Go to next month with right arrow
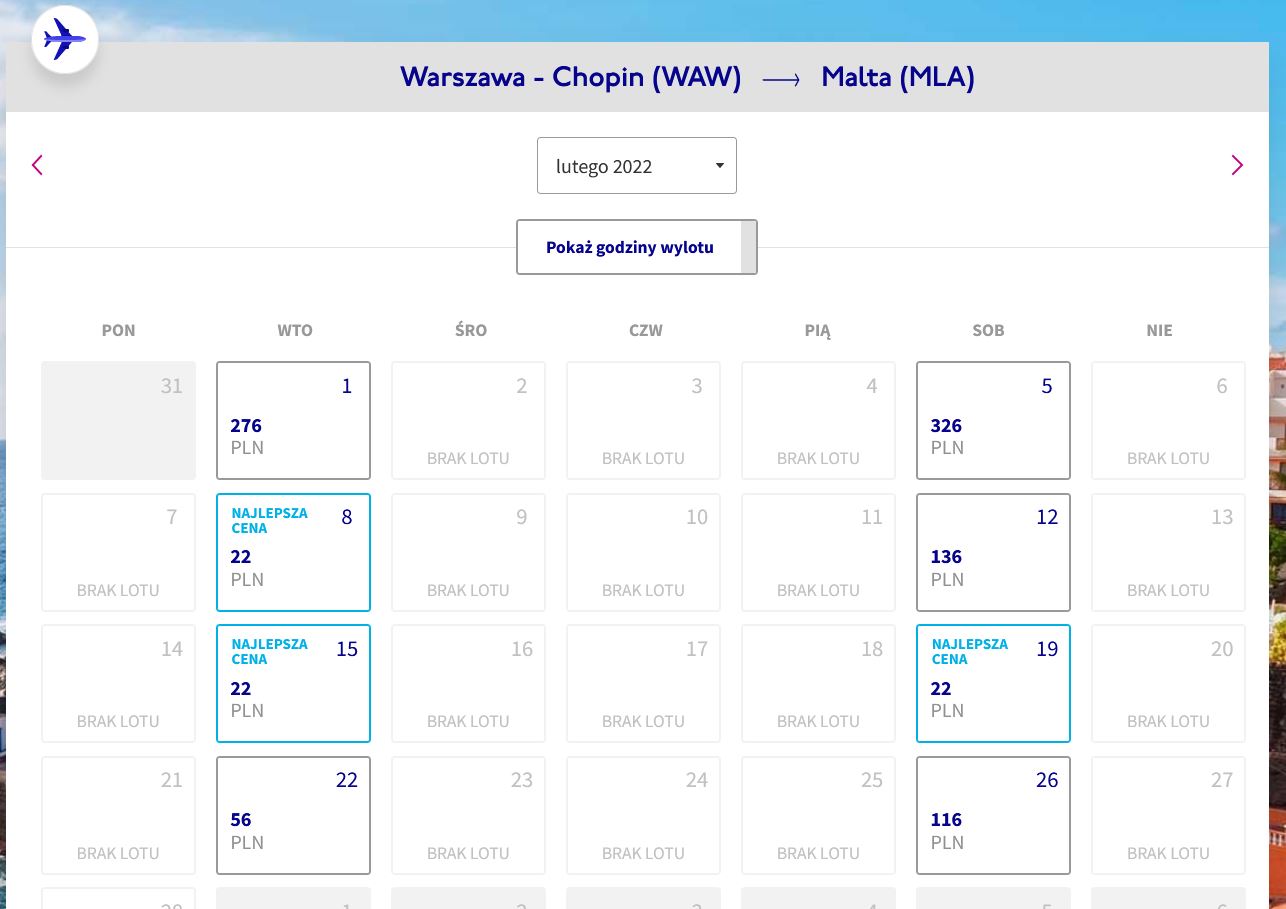Image resolution: width=1286 pixels, height=909 pixels. pyautogui.click(x=1237, y=165)
